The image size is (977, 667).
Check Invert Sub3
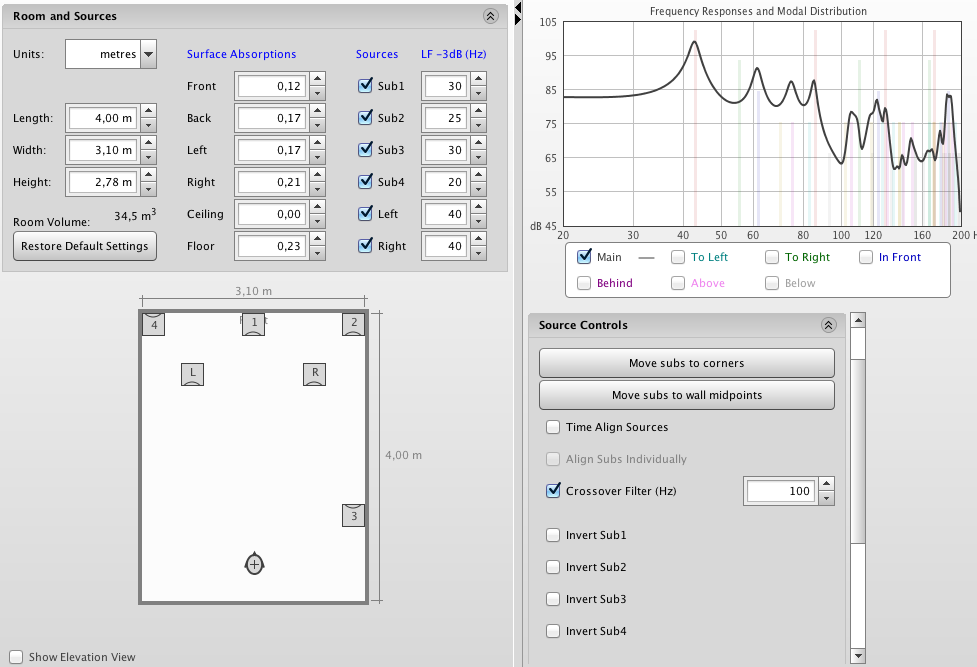(553, 599)
